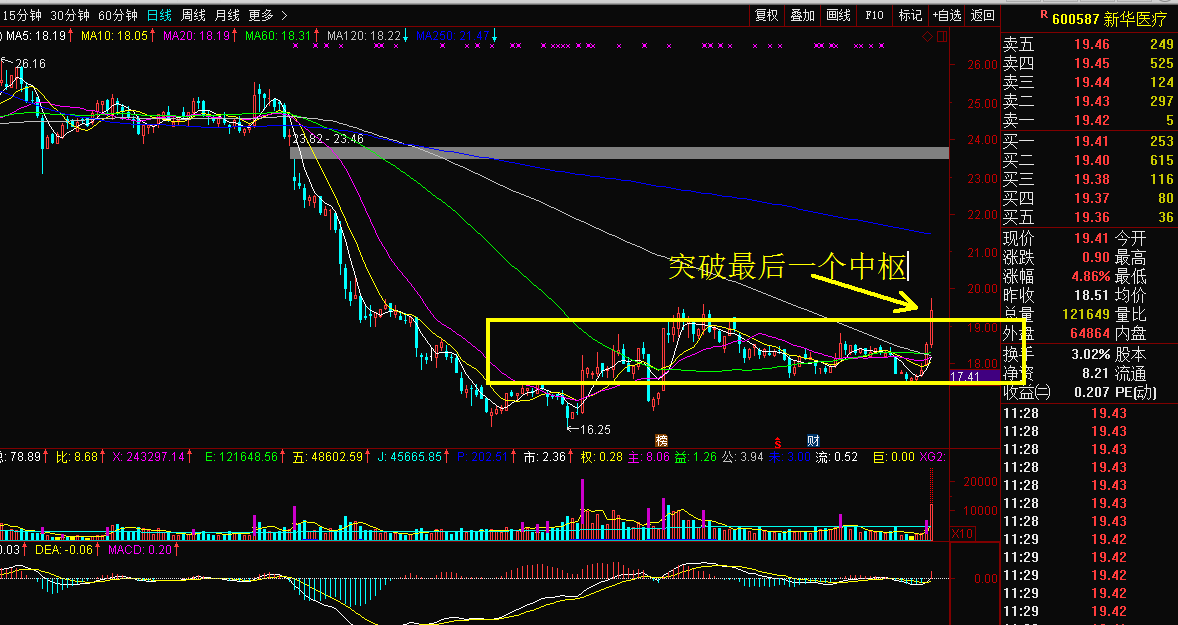Screen dimensions: 1178x625
Task: Click the red S marker below the candles
Action: pyautogui.click(x=778, y=440)
